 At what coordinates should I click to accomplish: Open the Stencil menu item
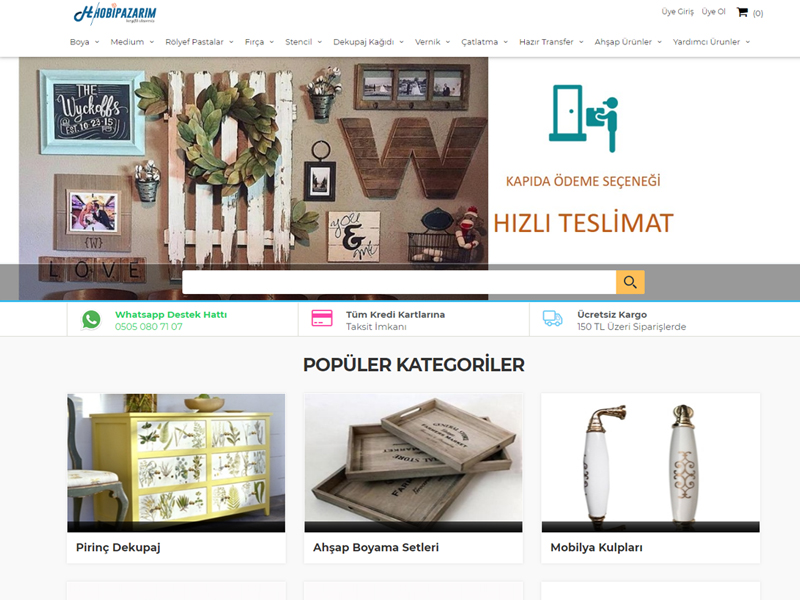point(304,42)
